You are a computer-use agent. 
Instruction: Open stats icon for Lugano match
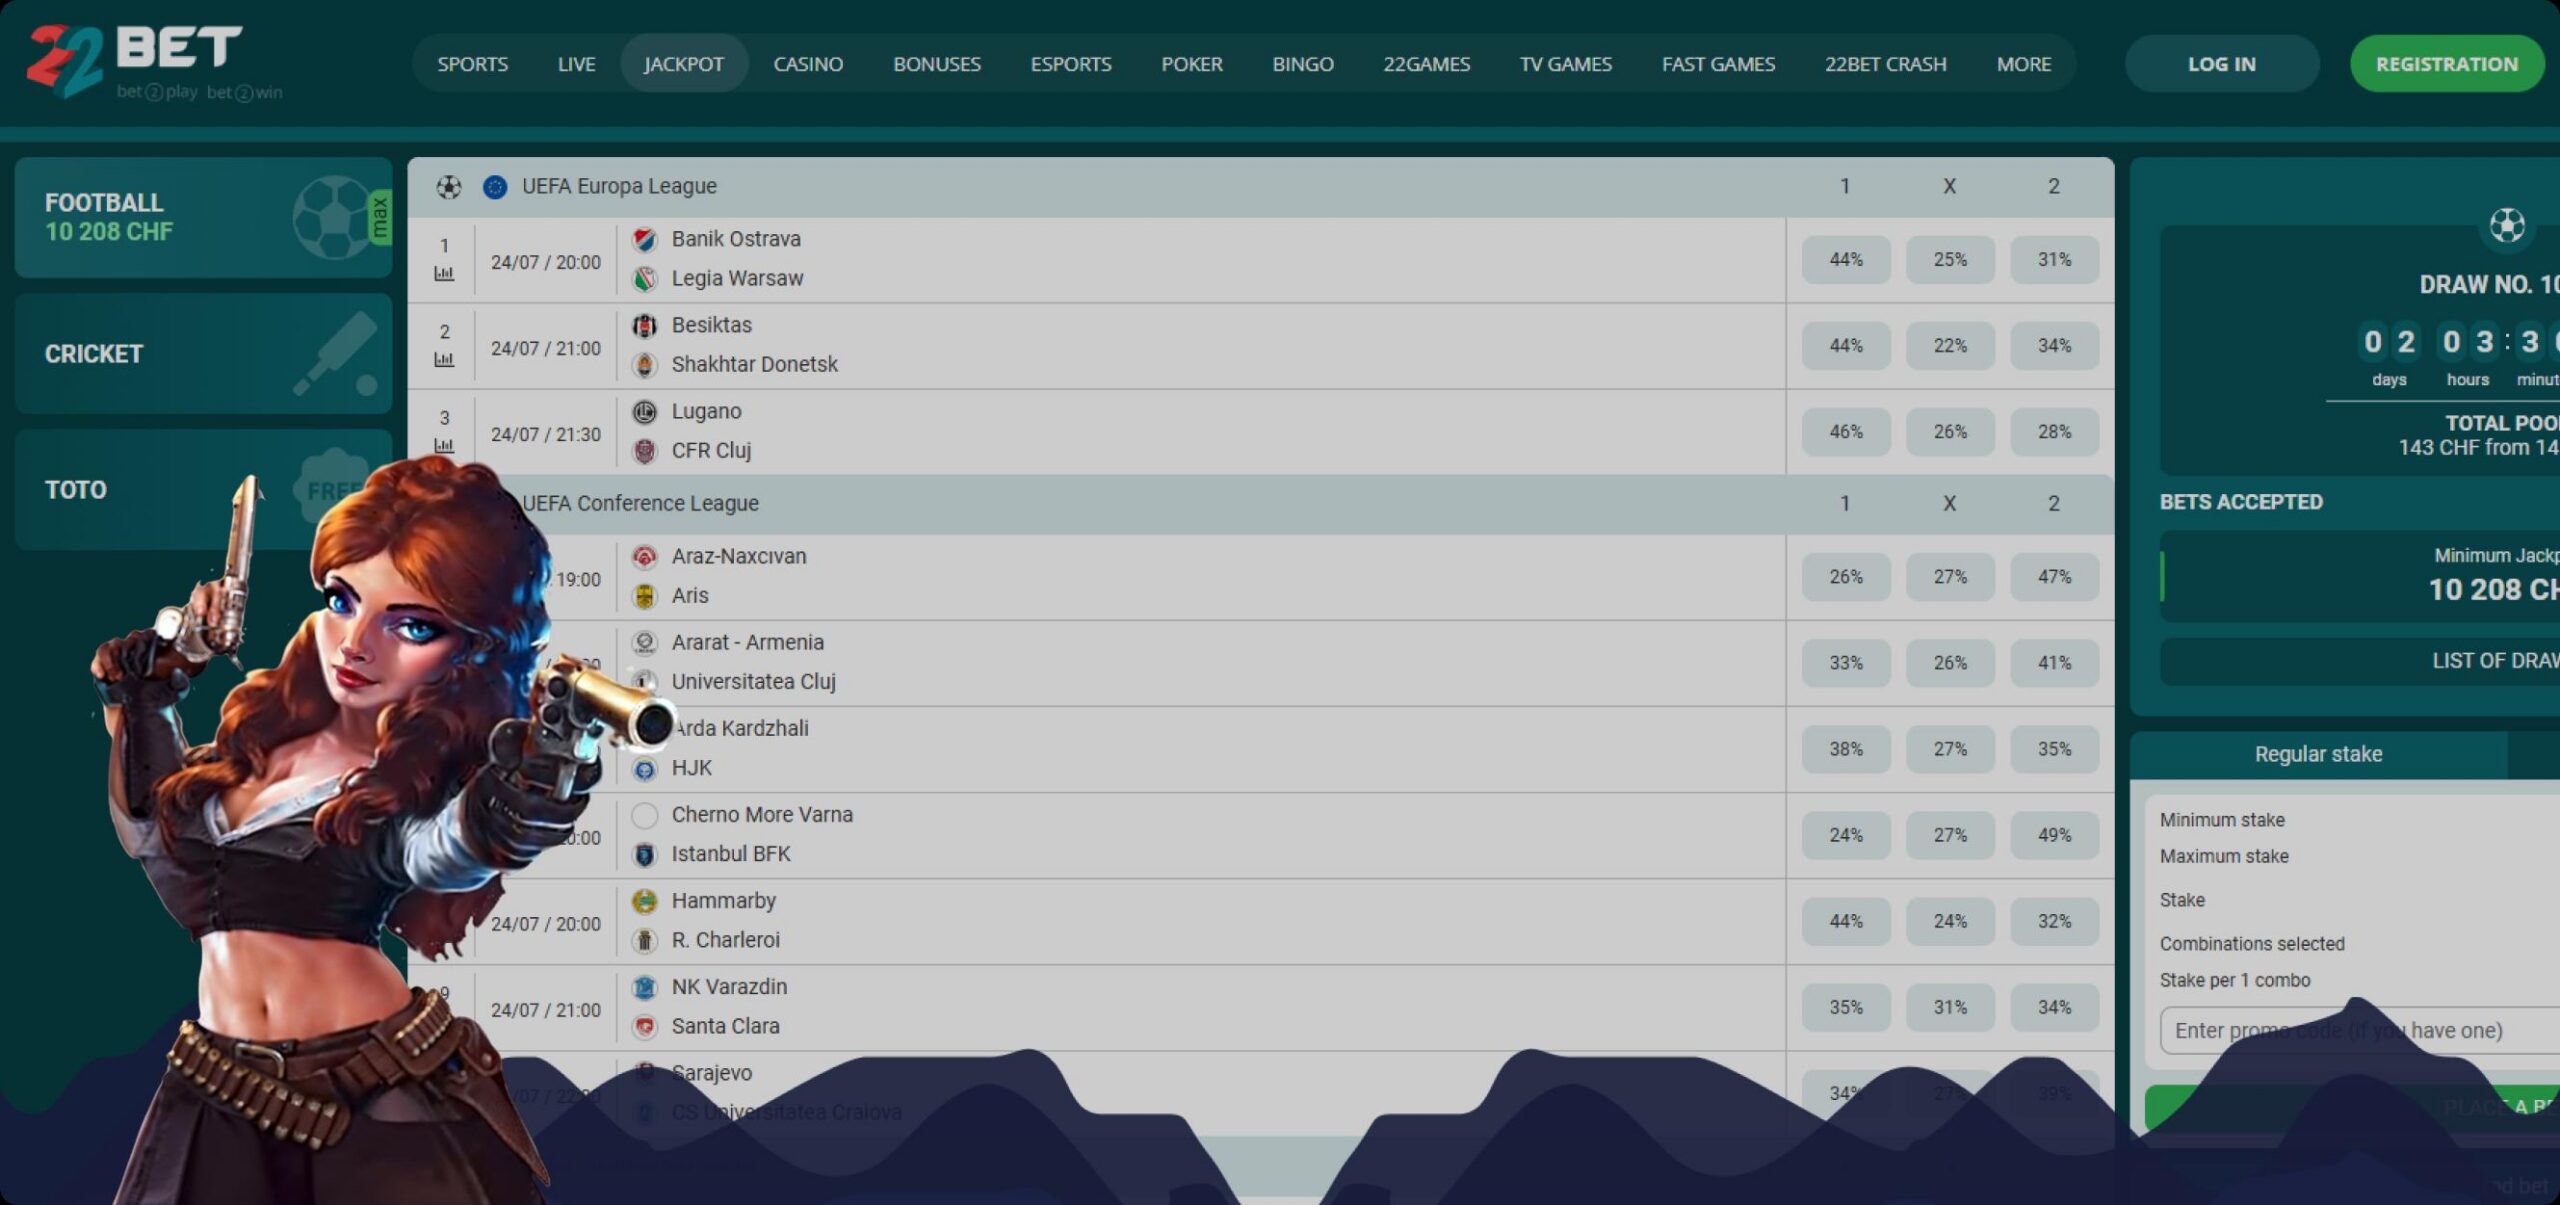coord(444,445)
